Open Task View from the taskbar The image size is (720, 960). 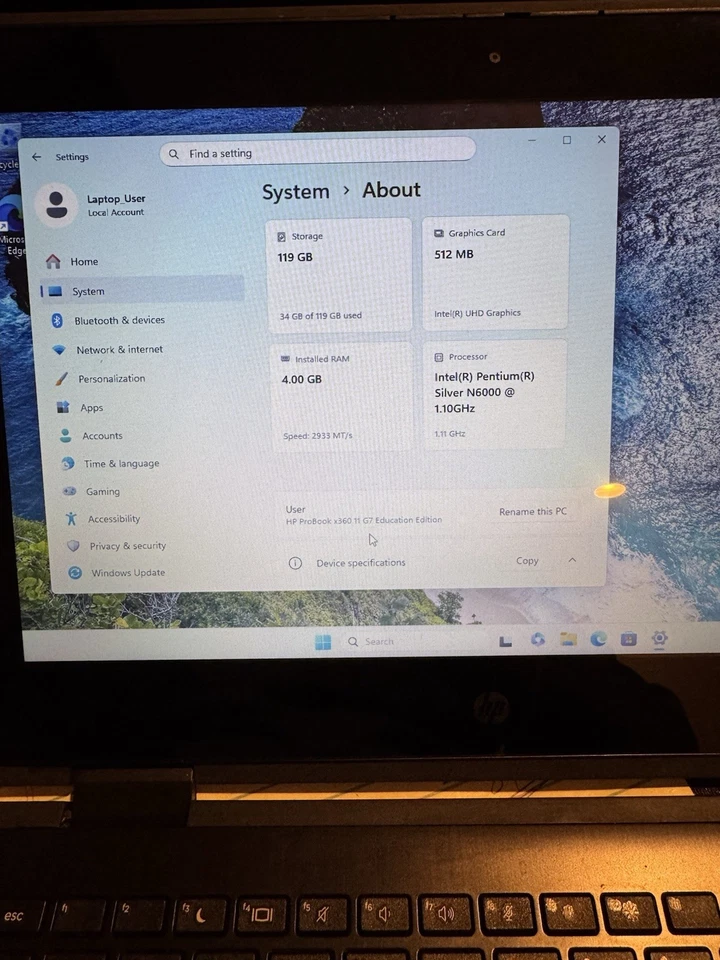(x=506, y=641)
